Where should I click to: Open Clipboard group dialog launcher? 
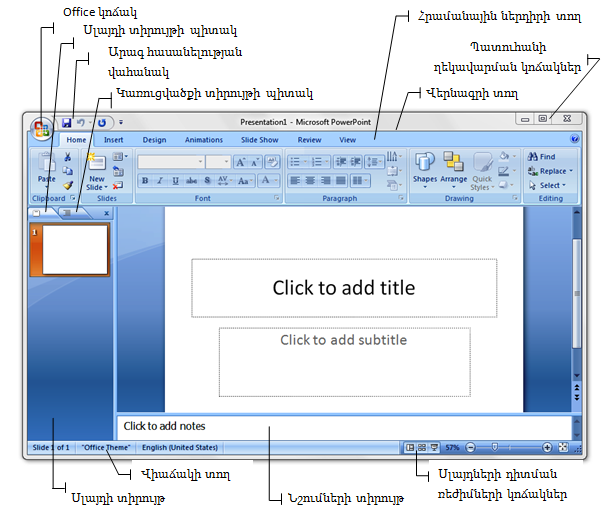click(x=73, y=198)
